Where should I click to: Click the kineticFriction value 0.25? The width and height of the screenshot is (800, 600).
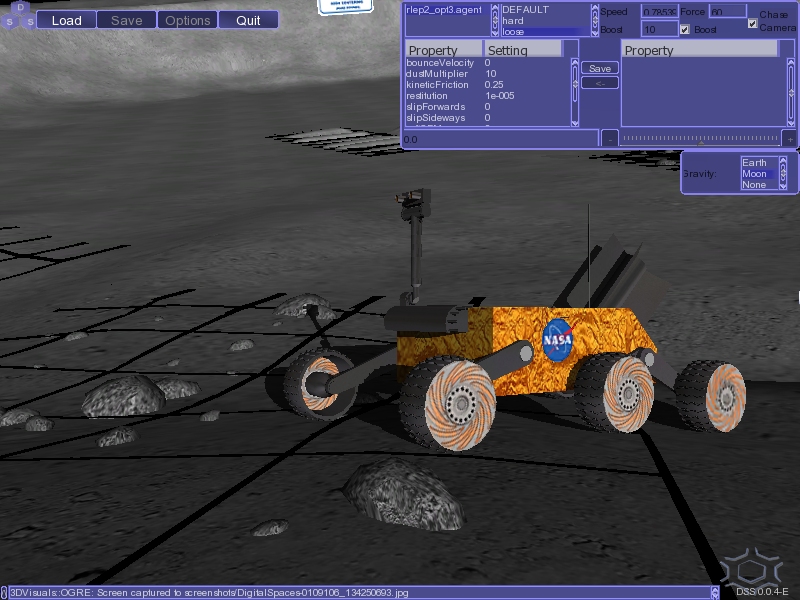[x=494, y=85]
